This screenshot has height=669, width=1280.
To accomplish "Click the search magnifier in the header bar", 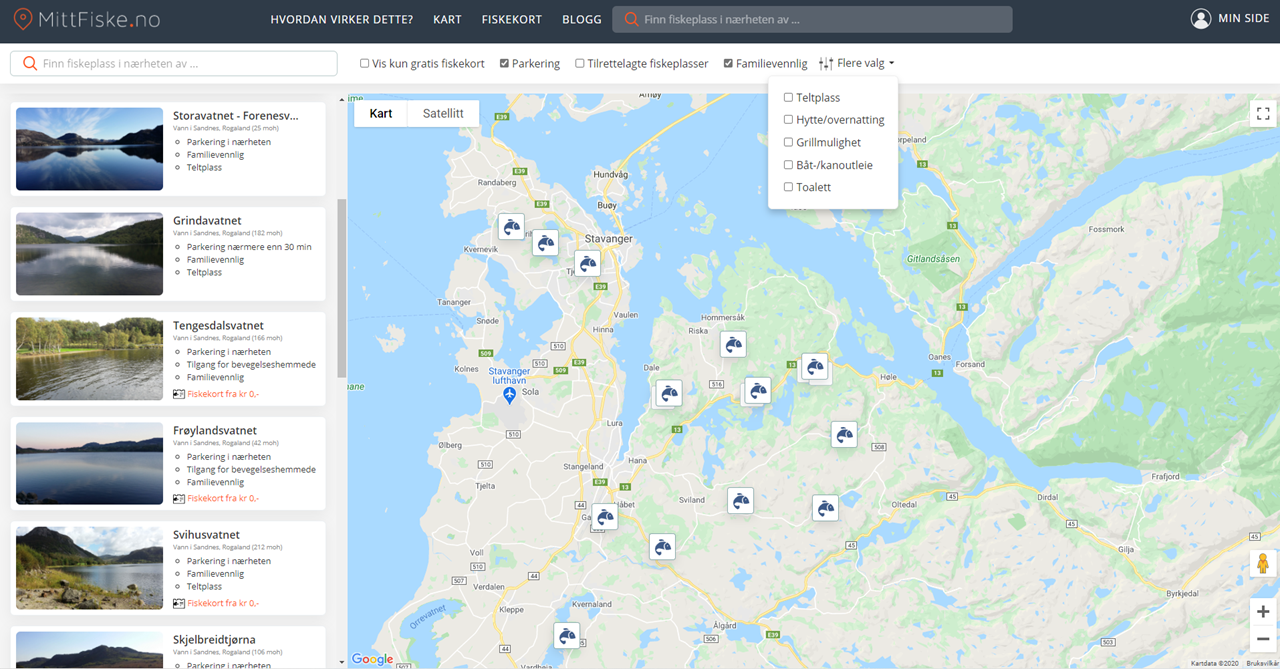I will (x=632, y=19).
